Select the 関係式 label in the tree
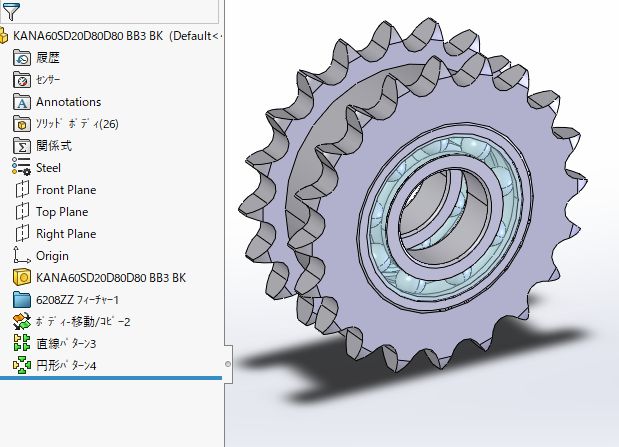 [x=54, y=146]
